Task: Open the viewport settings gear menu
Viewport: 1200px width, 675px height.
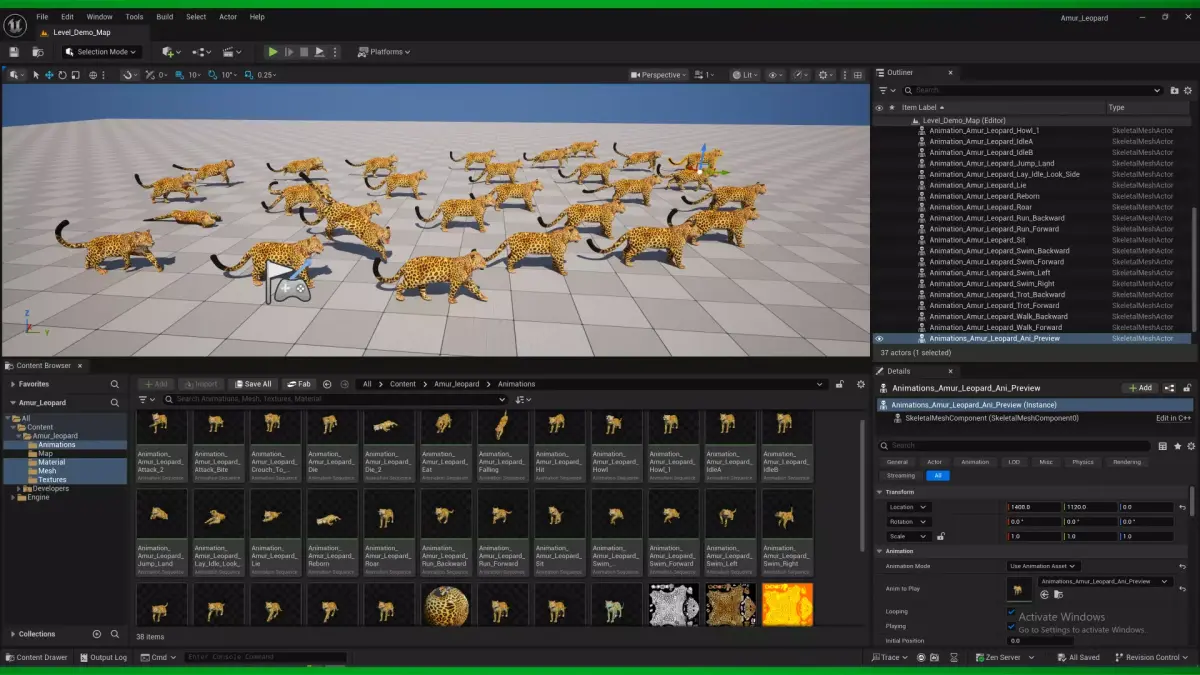Action: point(826,75)
